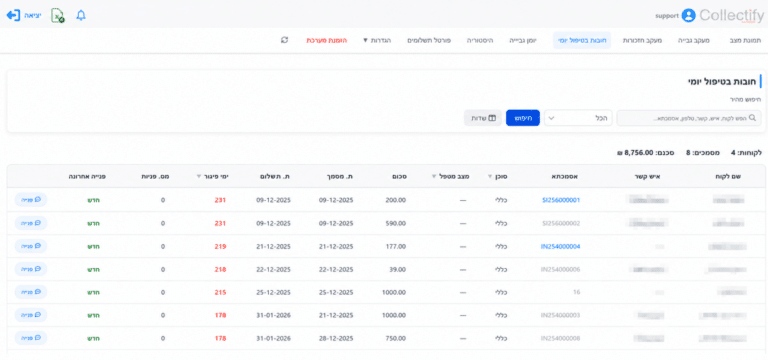Open the שדות columns button

[x=483, y=118]
